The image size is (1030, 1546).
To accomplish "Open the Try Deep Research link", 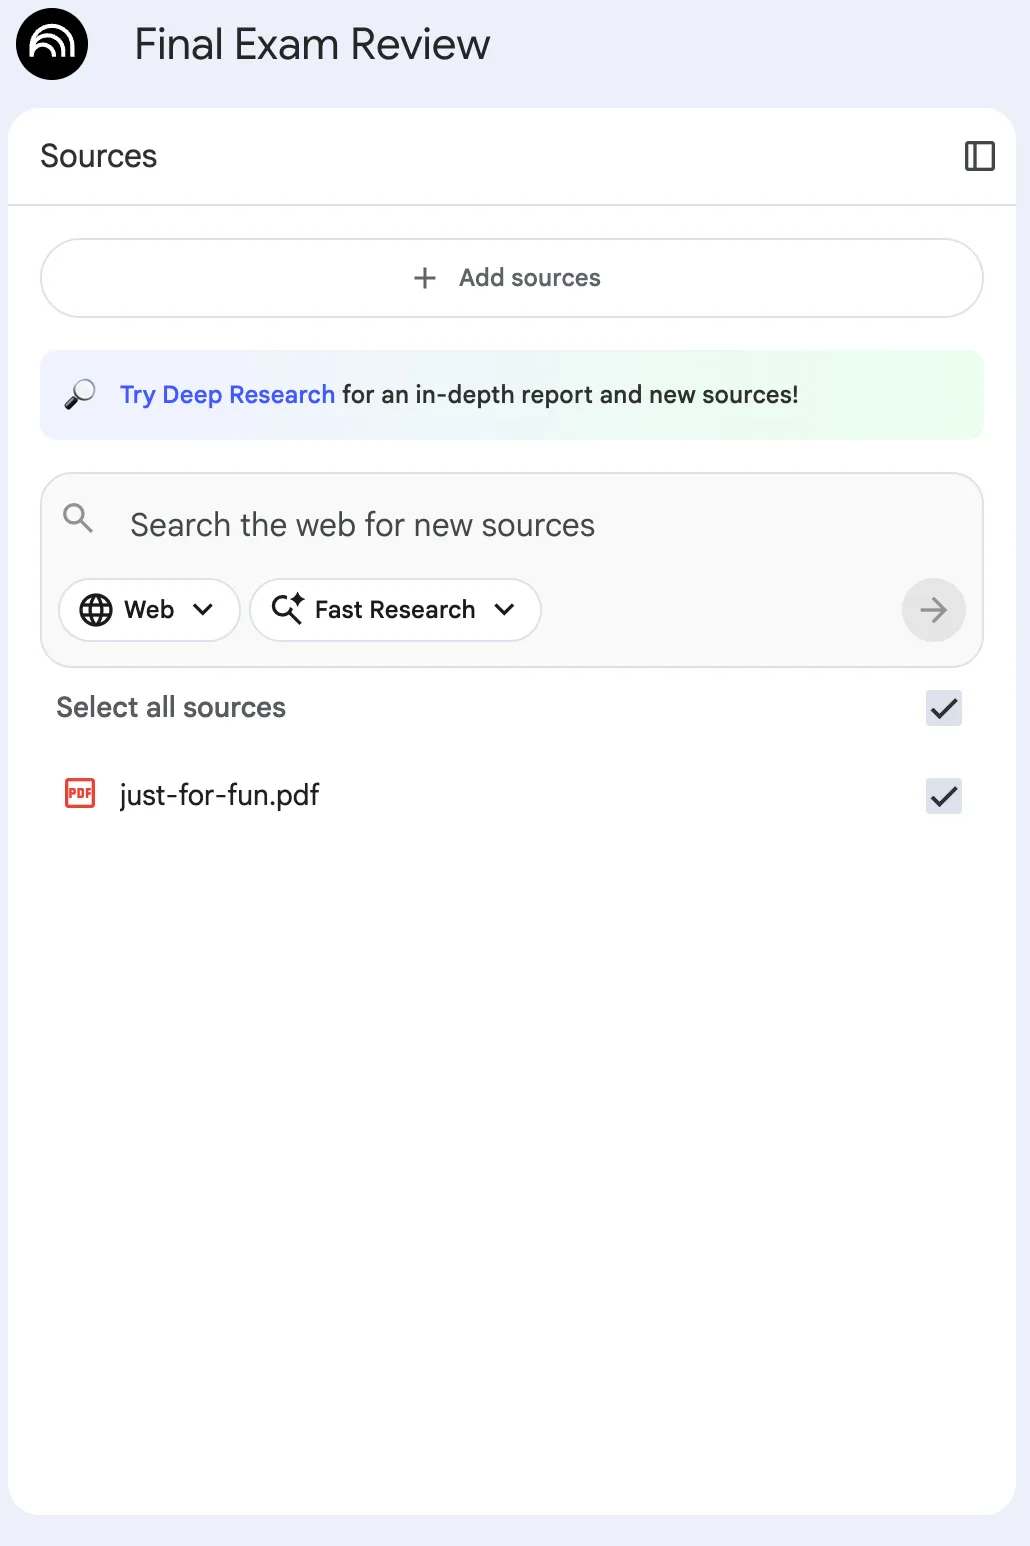I will pos(227,394).
